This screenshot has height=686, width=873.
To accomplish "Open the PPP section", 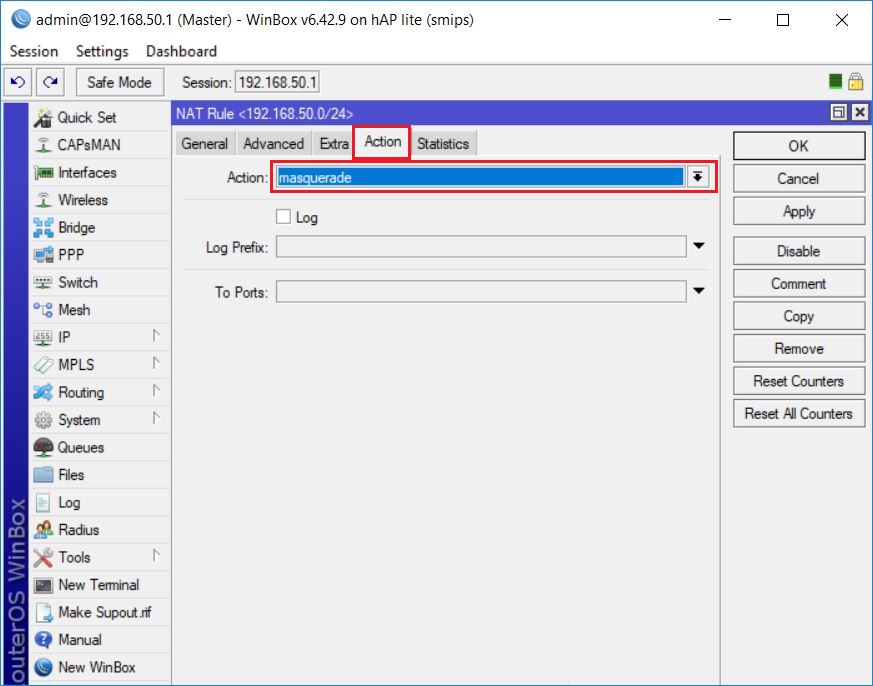I will click(x=100, y=254).
